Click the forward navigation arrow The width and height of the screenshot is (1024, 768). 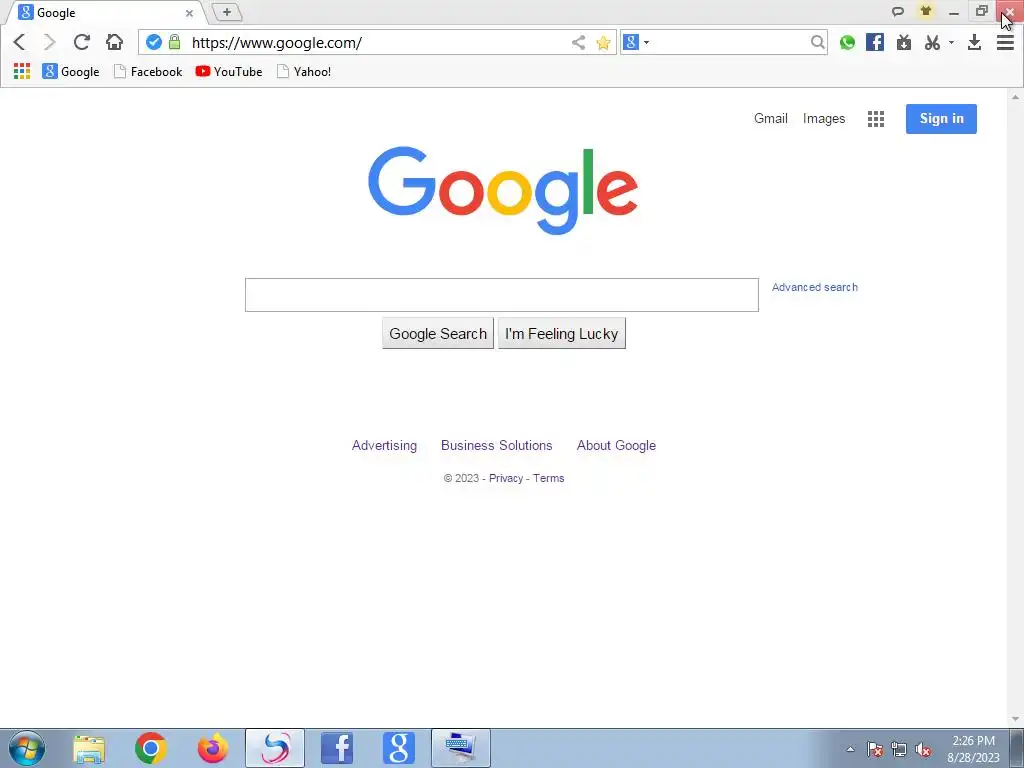[x=50, y=42]
